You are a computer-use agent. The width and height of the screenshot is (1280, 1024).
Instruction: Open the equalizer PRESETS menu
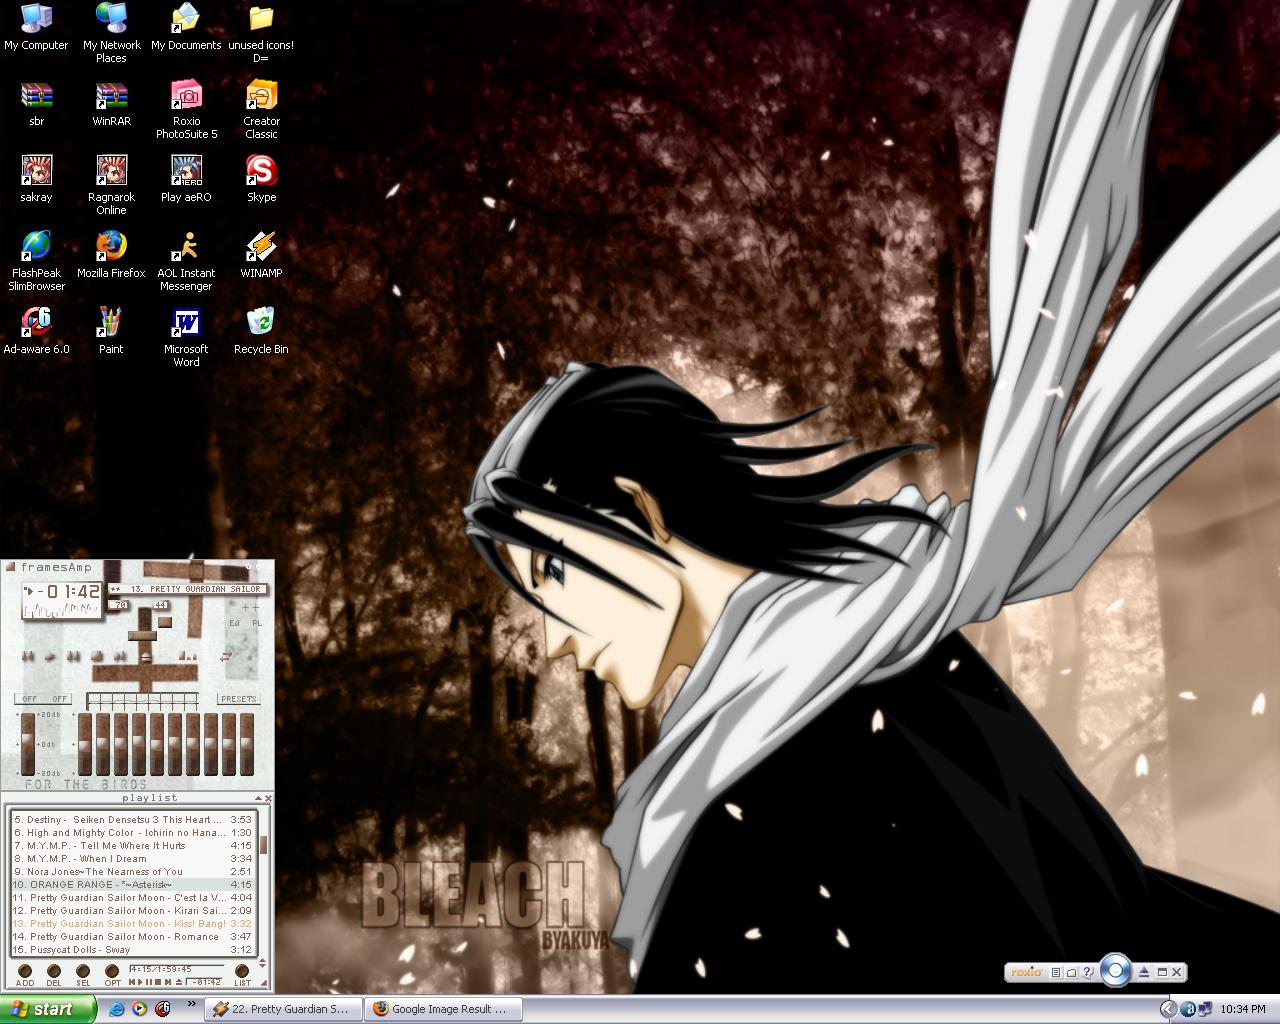click(x=239, y=699)
